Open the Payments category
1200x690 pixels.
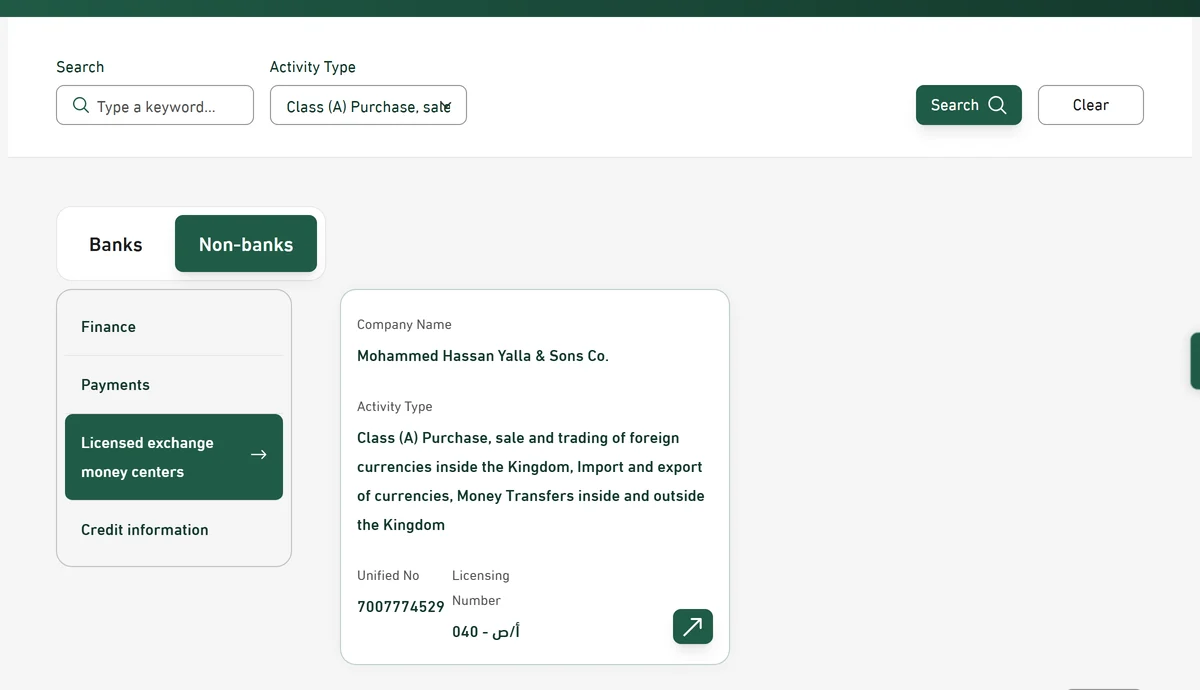pyautogui.click(x=174, y=385)
